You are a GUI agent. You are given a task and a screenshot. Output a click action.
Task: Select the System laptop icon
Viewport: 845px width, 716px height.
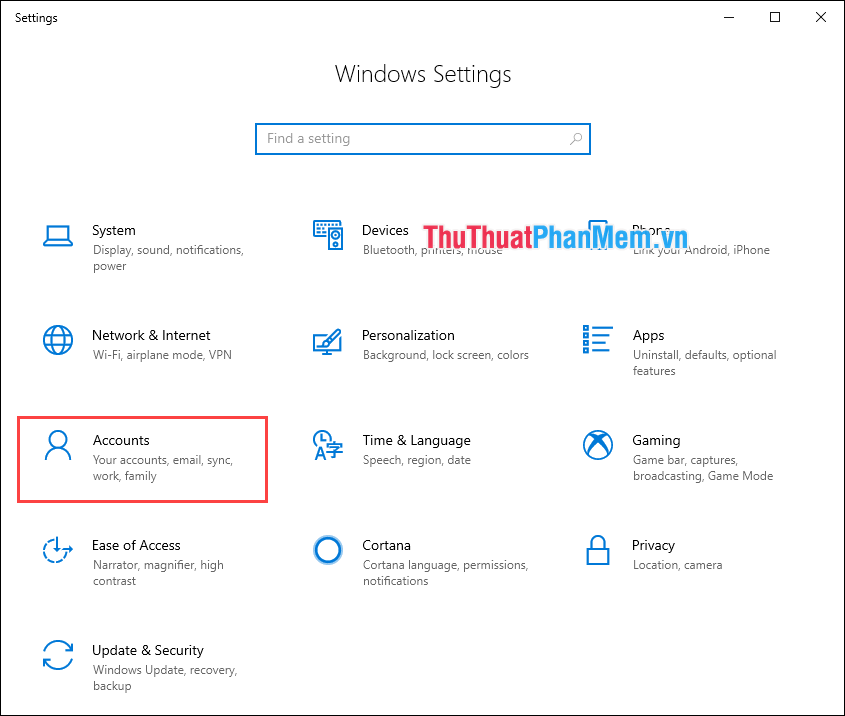click(57, 235)
